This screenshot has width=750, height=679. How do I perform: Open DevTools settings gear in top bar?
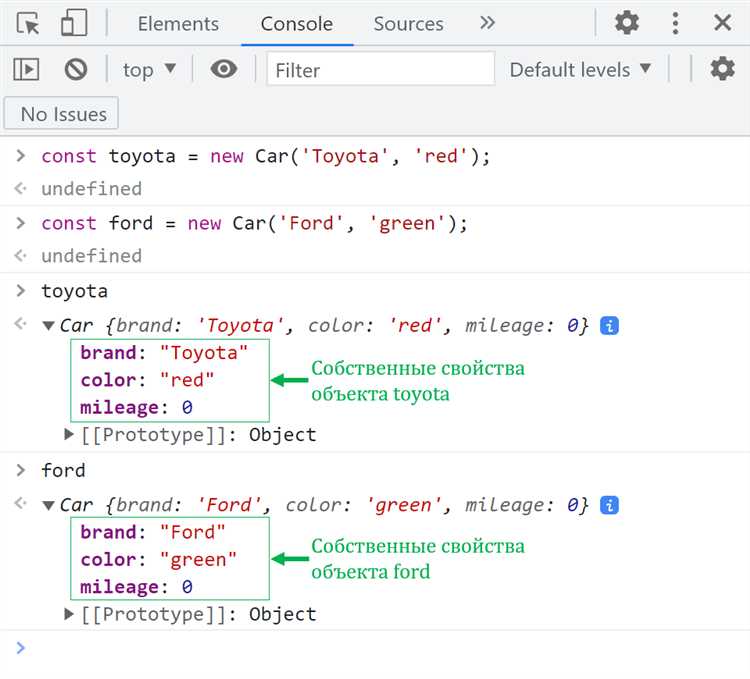point(627,22)
